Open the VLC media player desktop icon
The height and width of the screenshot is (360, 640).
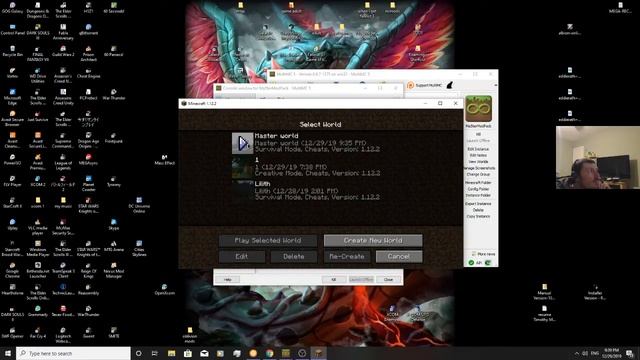click(38, 227)
